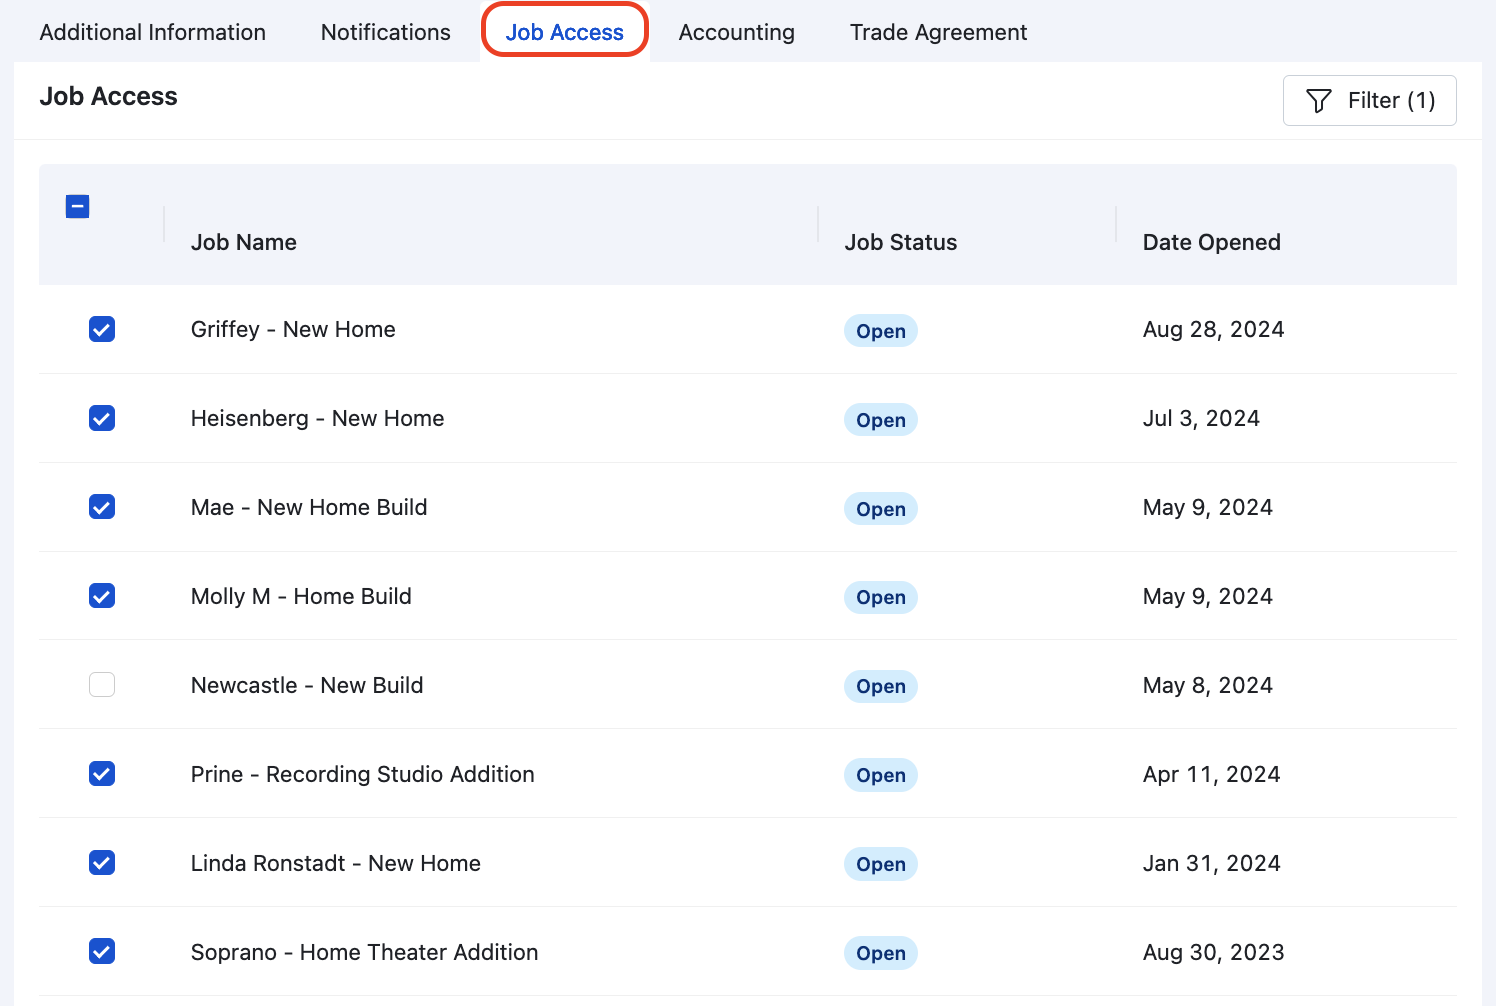Uncheck the Griffey - New Home checkbox

click(102, 329)
